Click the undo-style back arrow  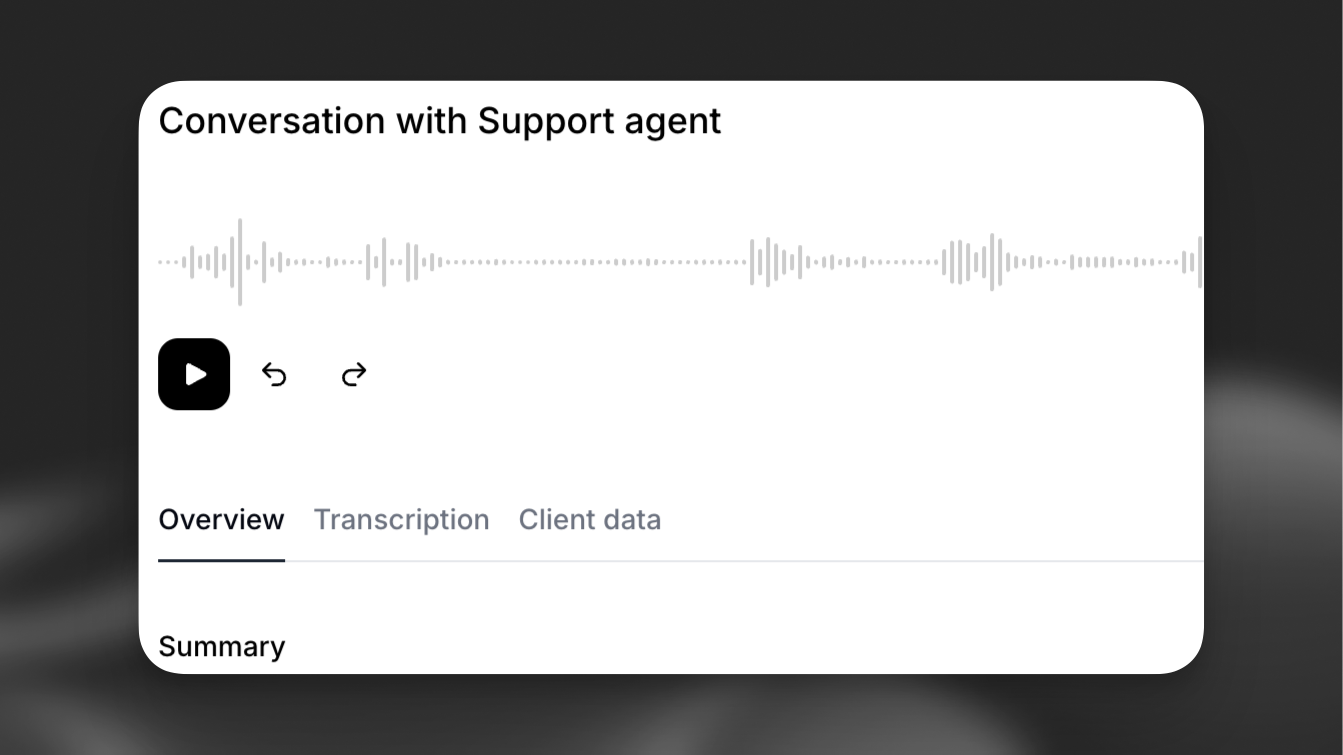click(274, 375)
